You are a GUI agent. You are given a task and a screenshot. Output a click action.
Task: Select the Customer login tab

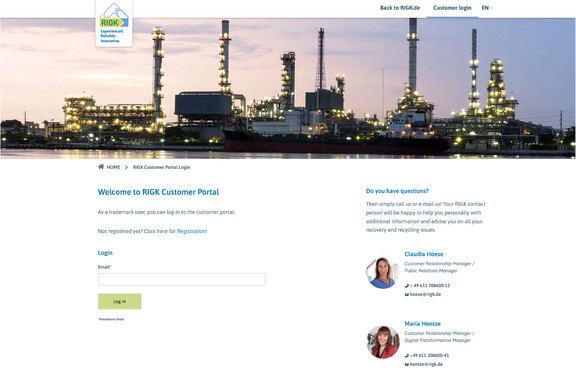coord(452,8)
